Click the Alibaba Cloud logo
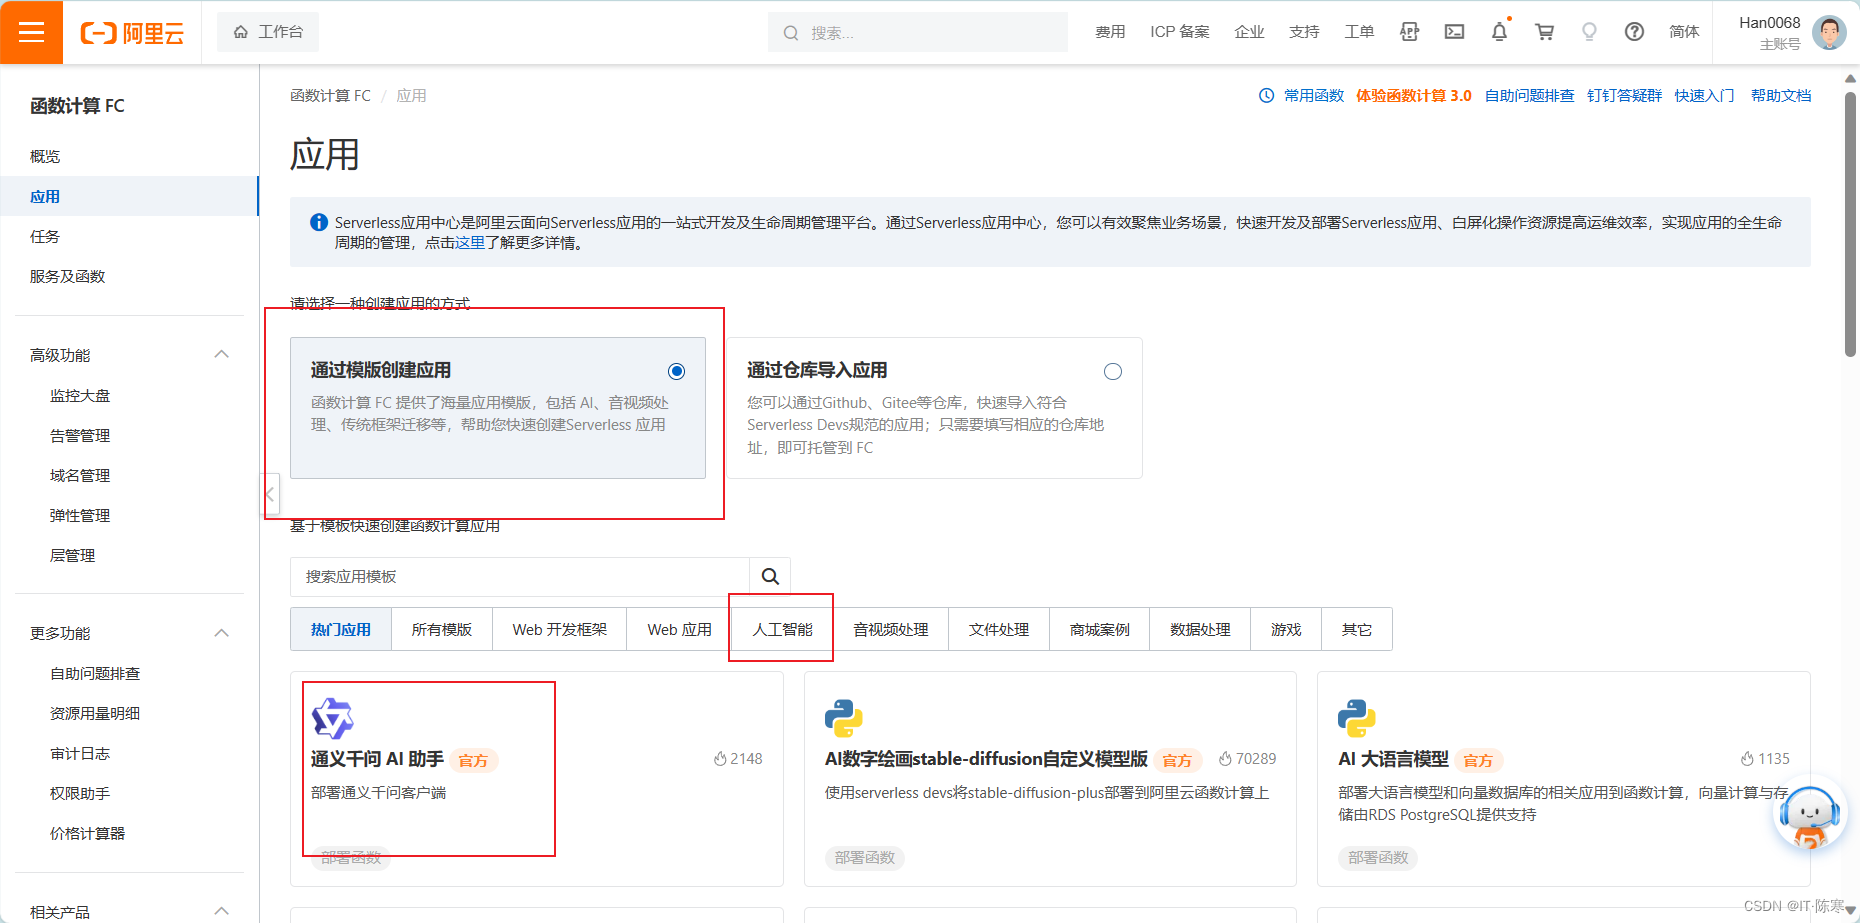Viewport: 1860px width, 923px height. coord(132,33)
